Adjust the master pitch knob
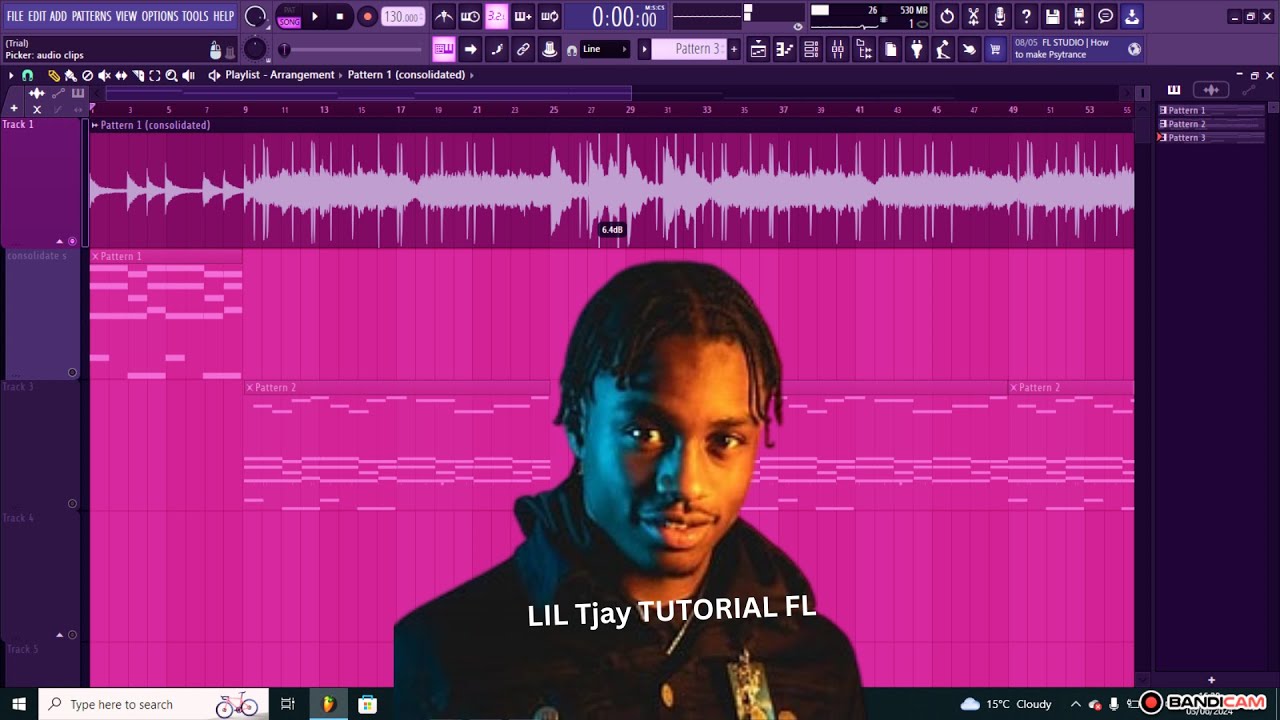This screenshot has height=720, width=1280. pyautogui.click(x=256, y=49)
